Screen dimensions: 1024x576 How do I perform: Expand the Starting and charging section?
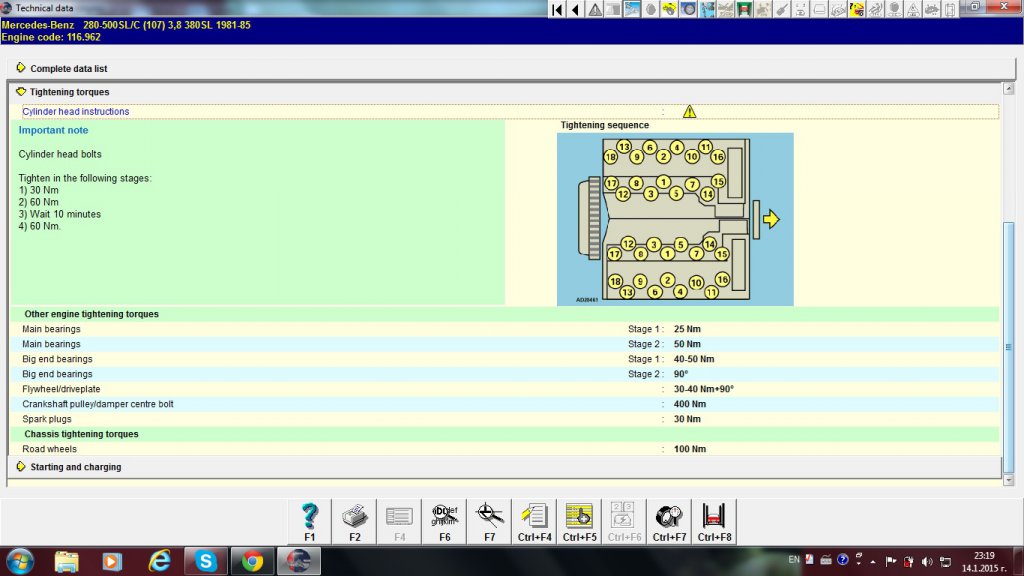(x=75, y=467)
